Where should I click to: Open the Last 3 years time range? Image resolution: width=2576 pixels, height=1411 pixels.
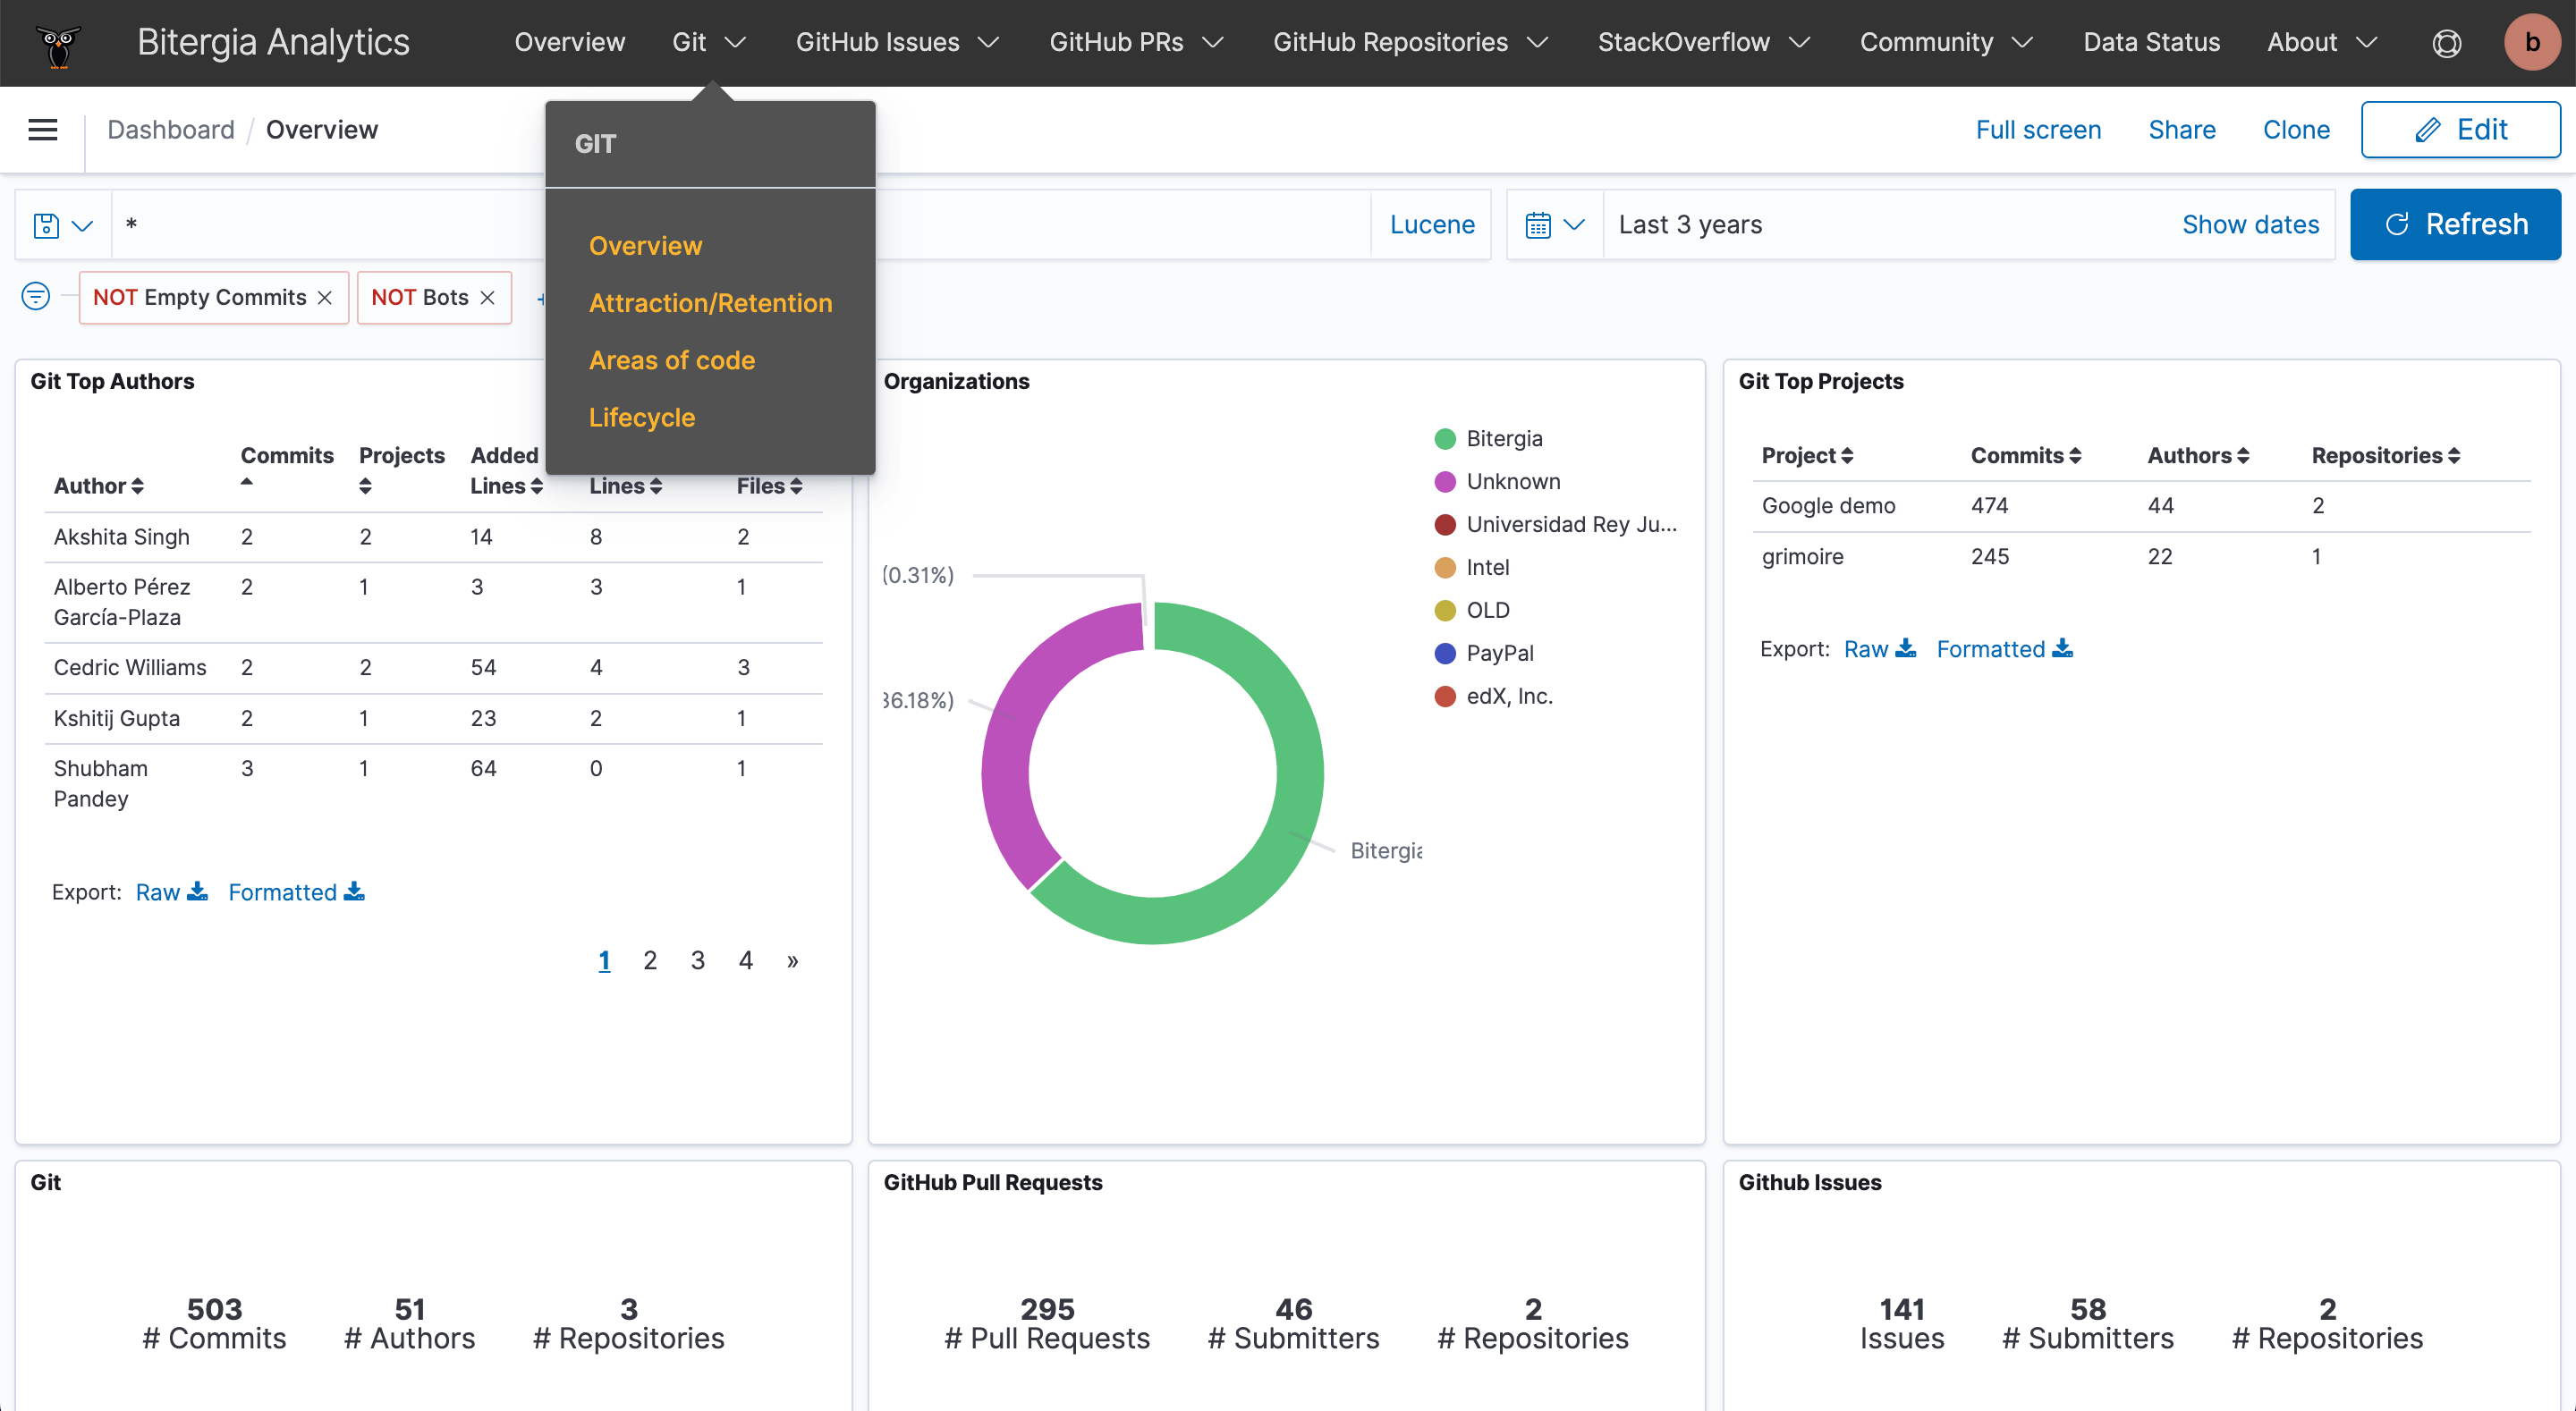click(x=1690, y=225)
